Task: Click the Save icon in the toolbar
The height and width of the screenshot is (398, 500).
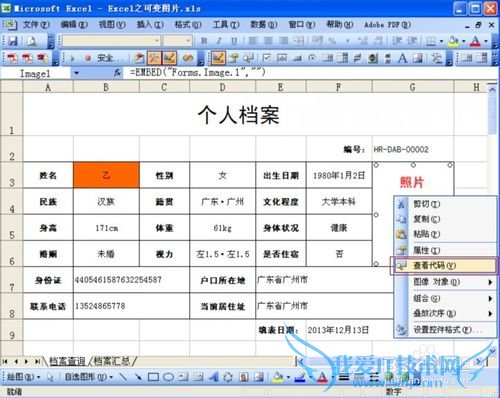Action: (13, 41)
